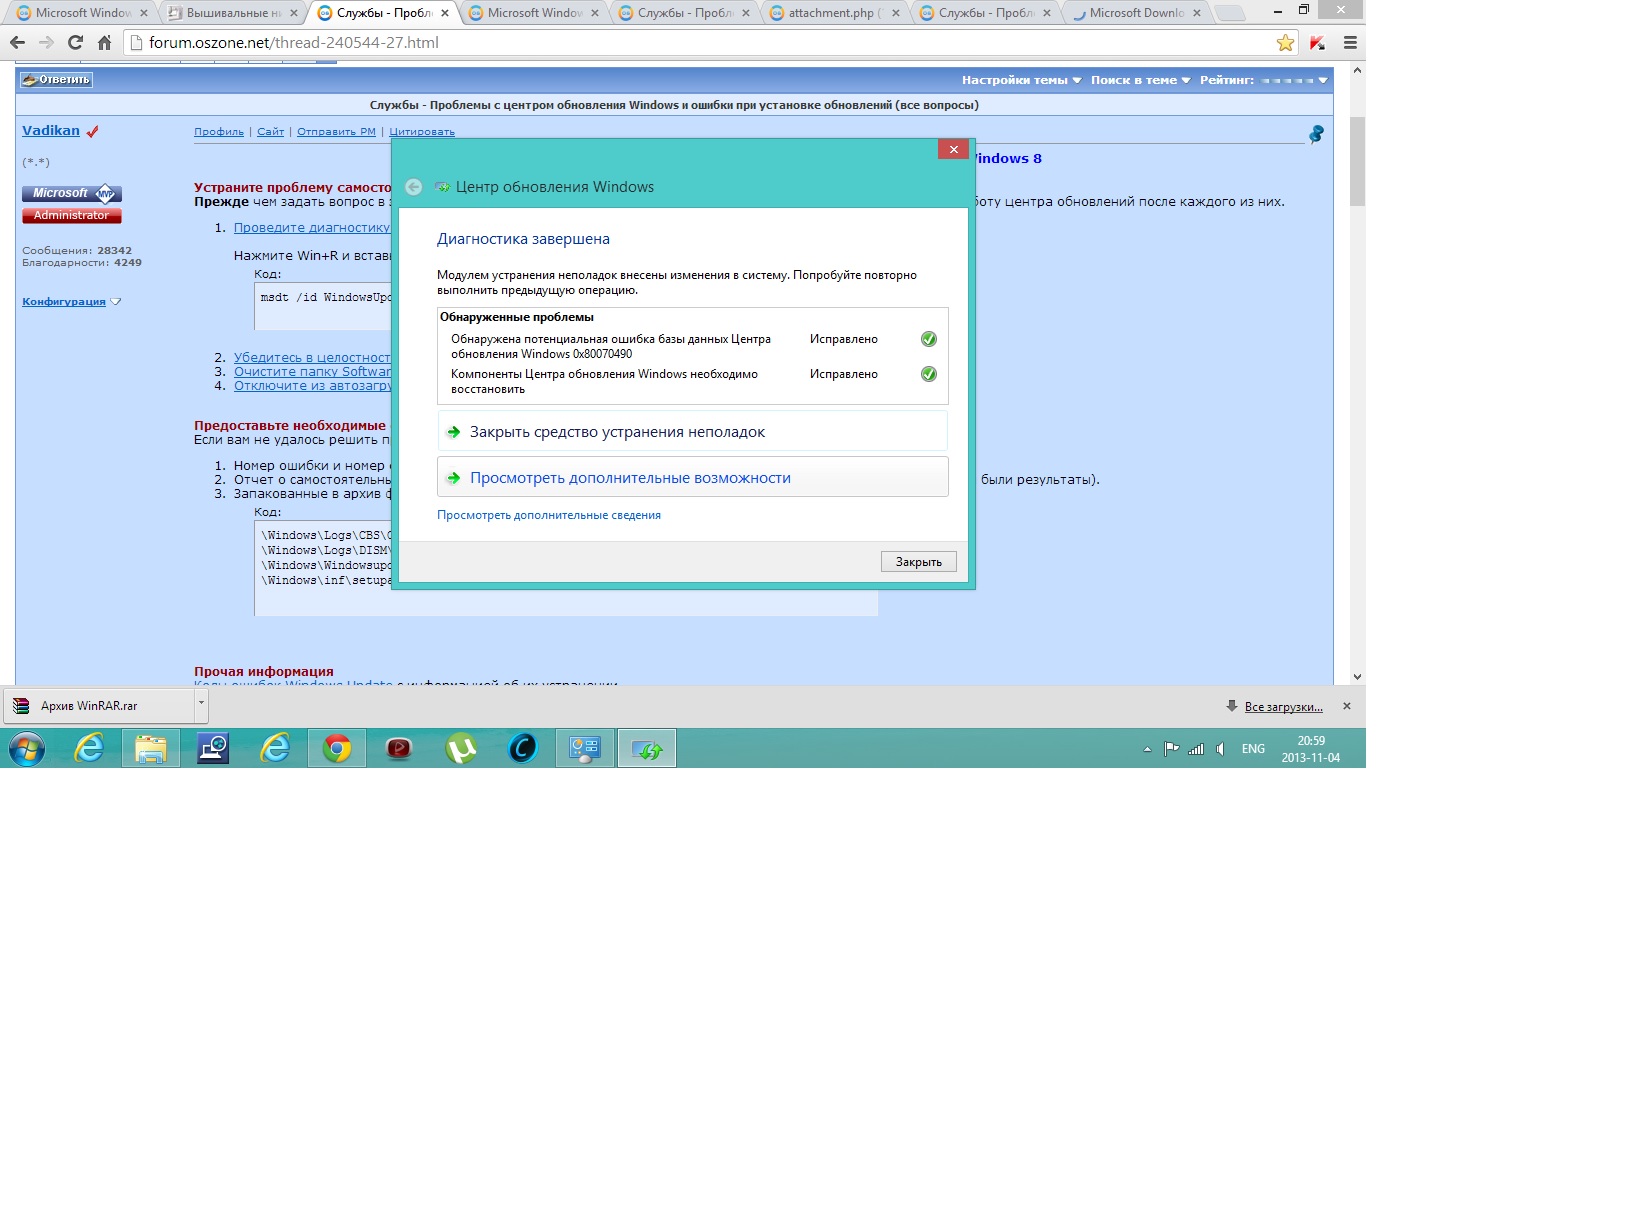Reload the forum page
1632x1224 pixels.
[x=75, y=43]
